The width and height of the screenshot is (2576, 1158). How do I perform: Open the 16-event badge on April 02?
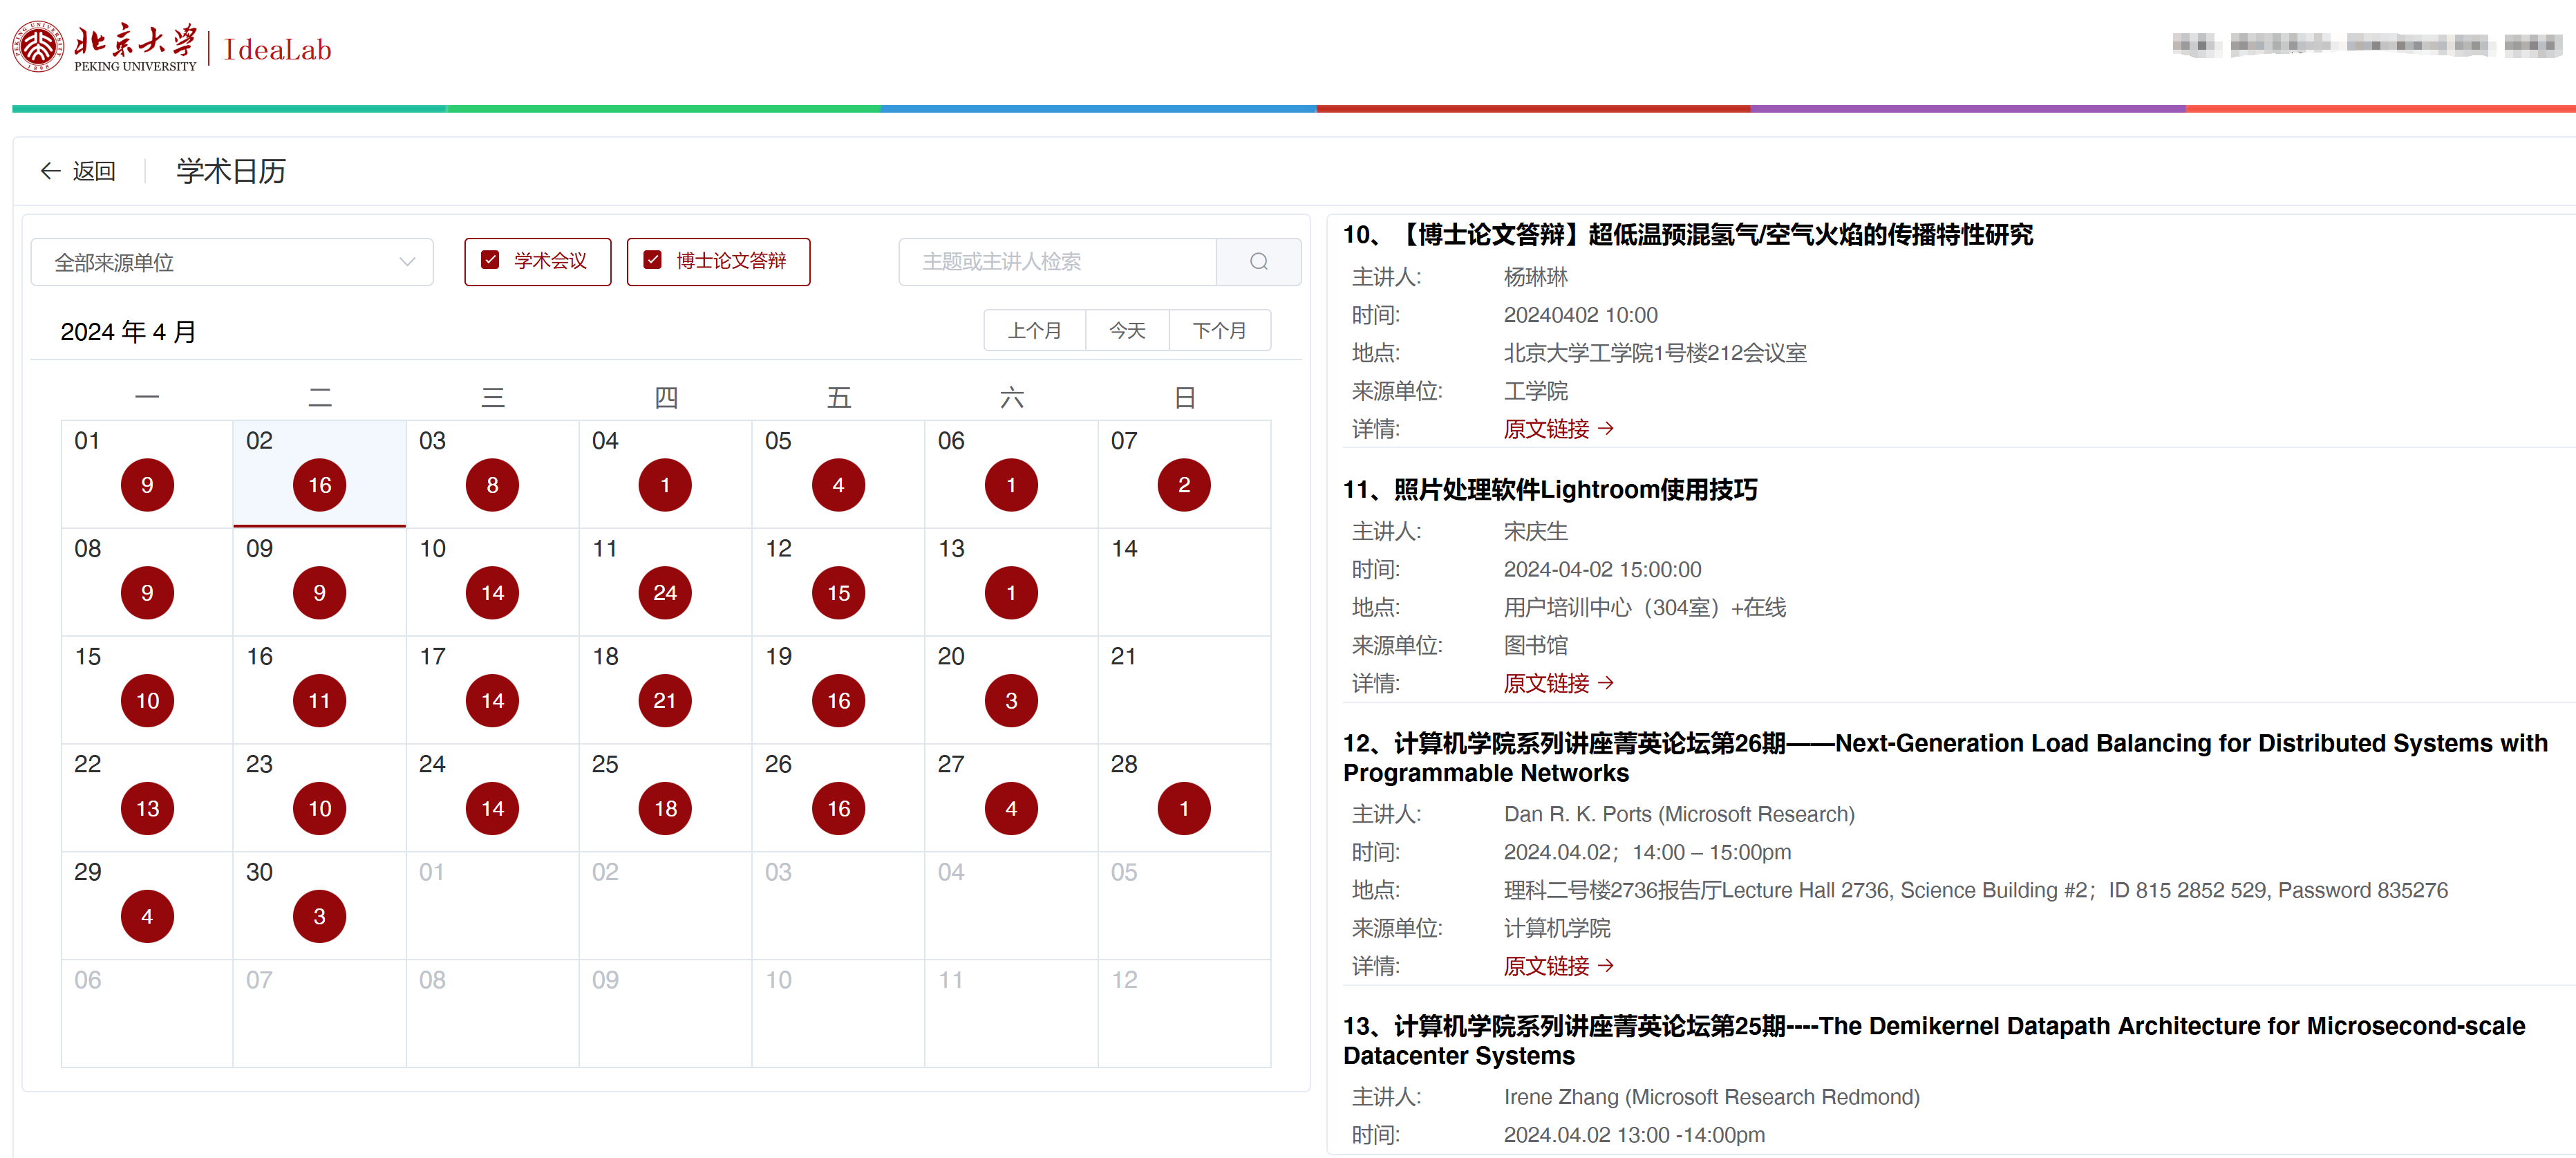(x=319, y=485)
